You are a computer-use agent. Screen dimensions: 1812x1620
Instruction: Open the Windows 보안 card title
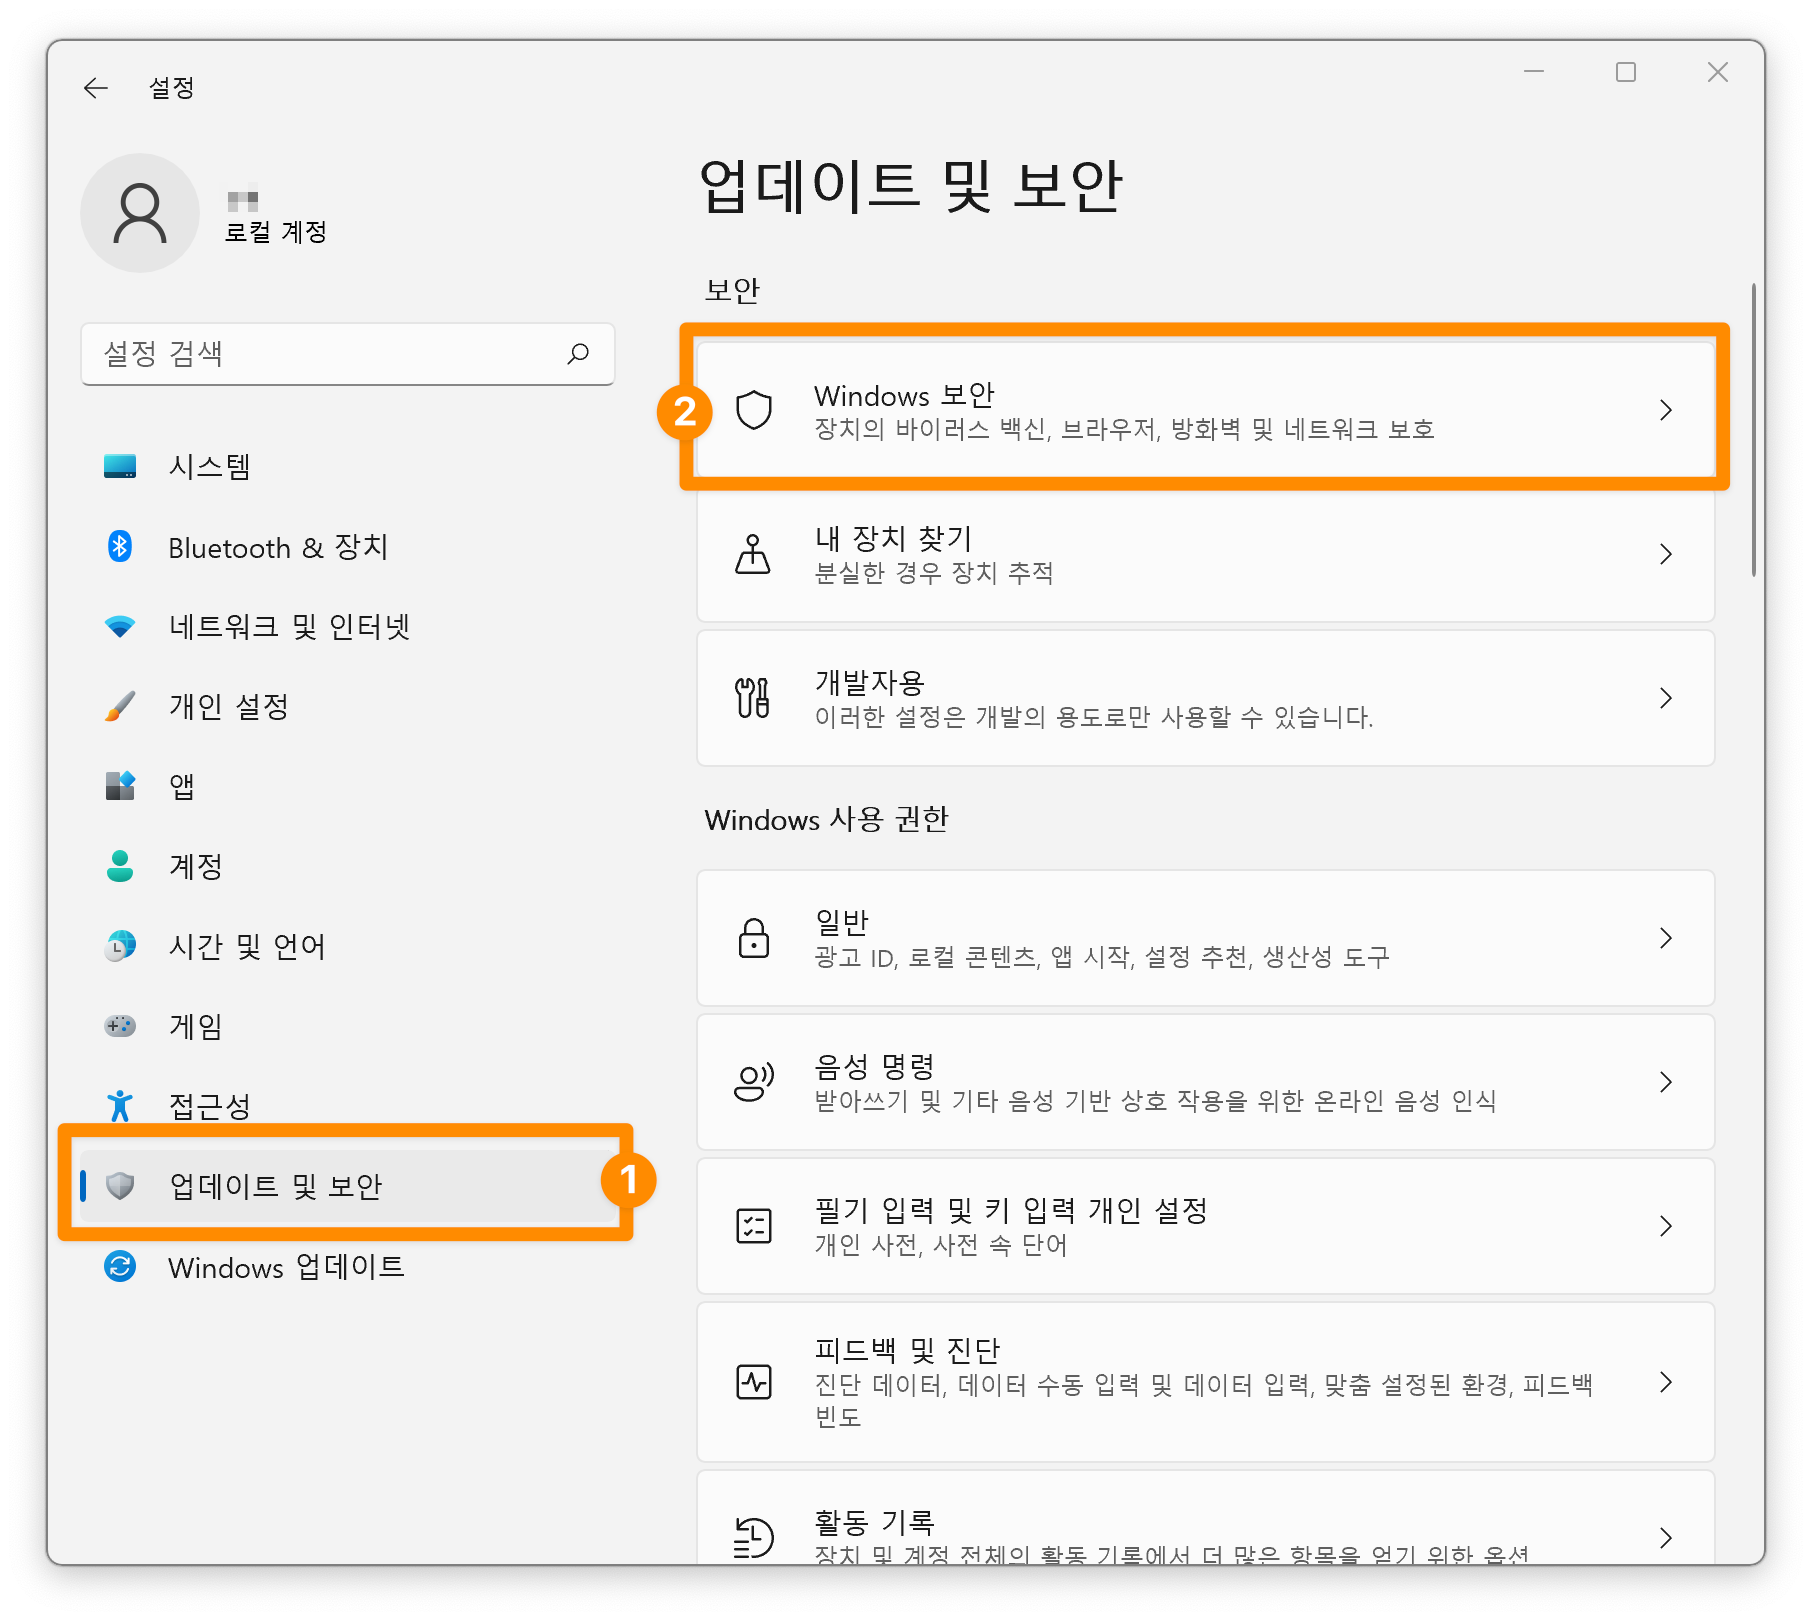pos(904,395)
